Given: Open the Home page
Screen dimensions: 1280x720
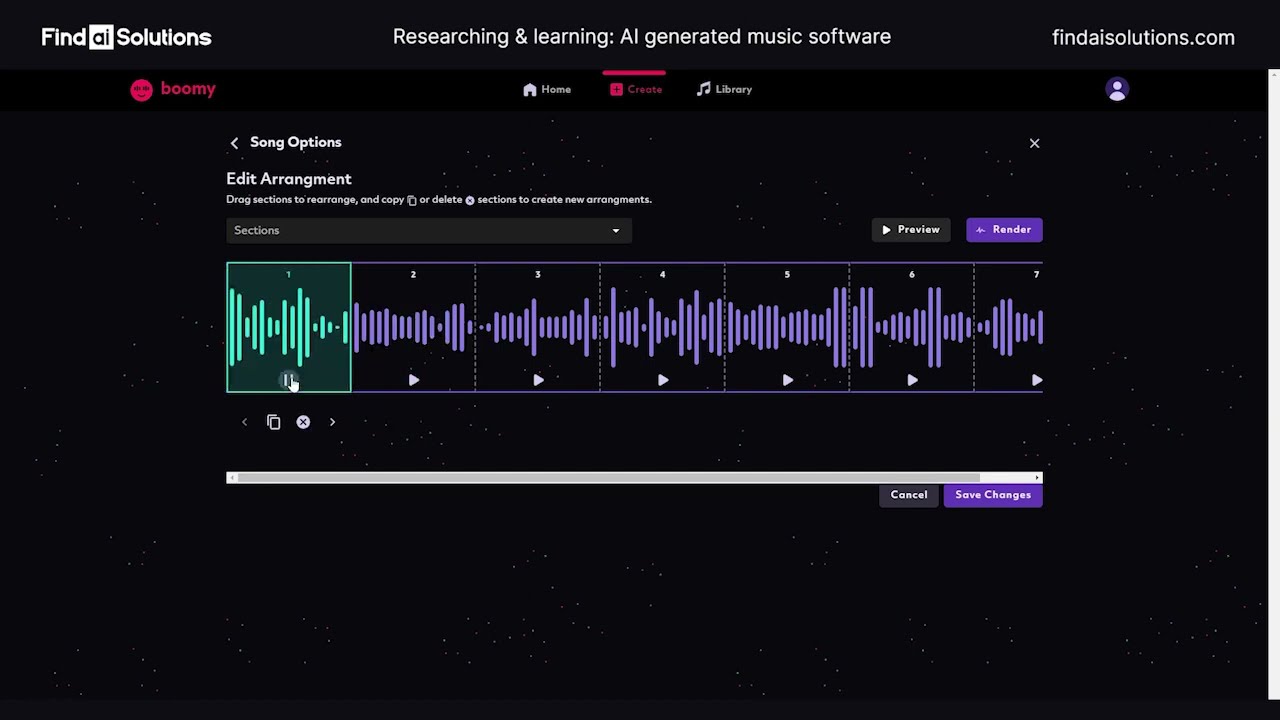Looking at the screenshot, I should coord(546,89).
